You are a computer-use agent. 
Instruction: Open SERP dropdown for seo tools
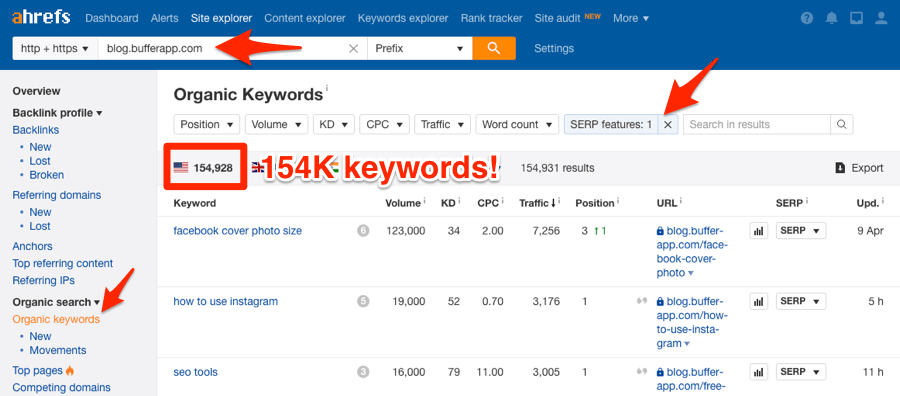[x=801, y=372]
